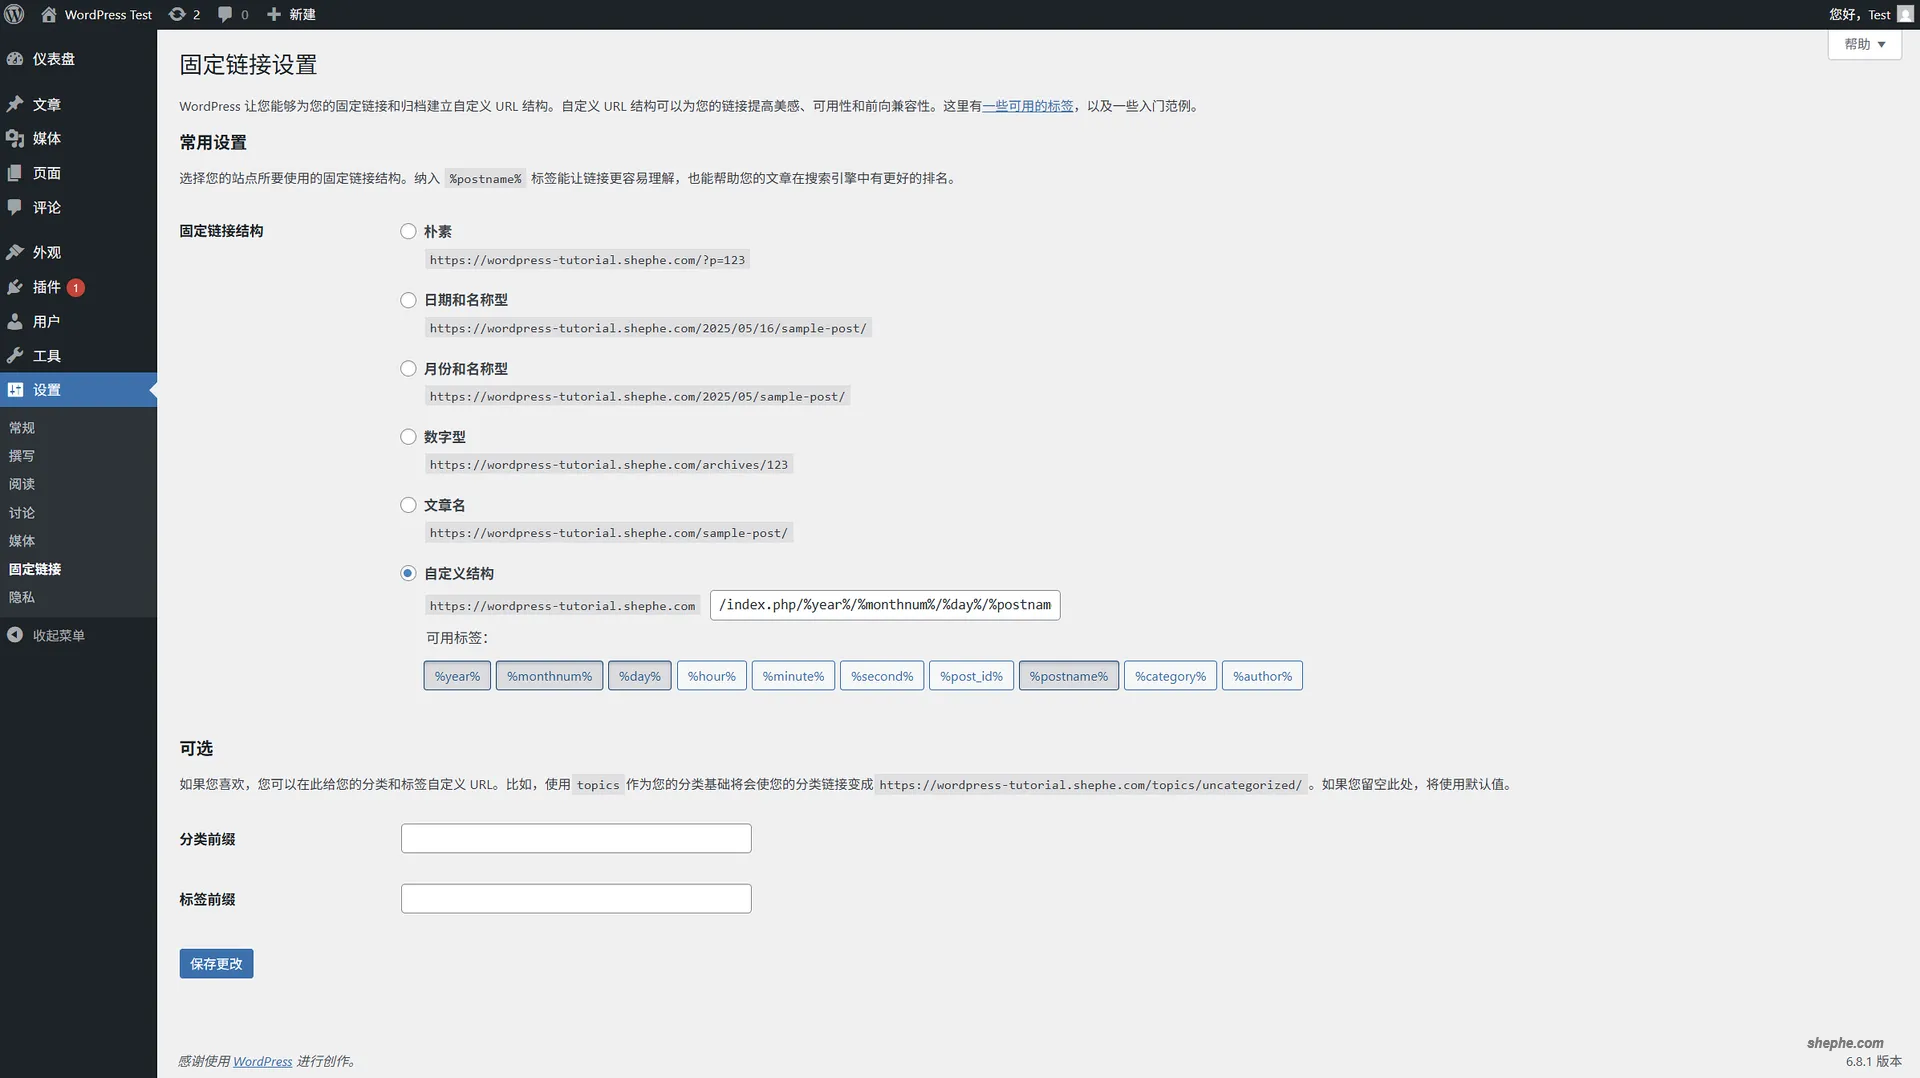Select the 朴素 permalink structure

[407, 231]
